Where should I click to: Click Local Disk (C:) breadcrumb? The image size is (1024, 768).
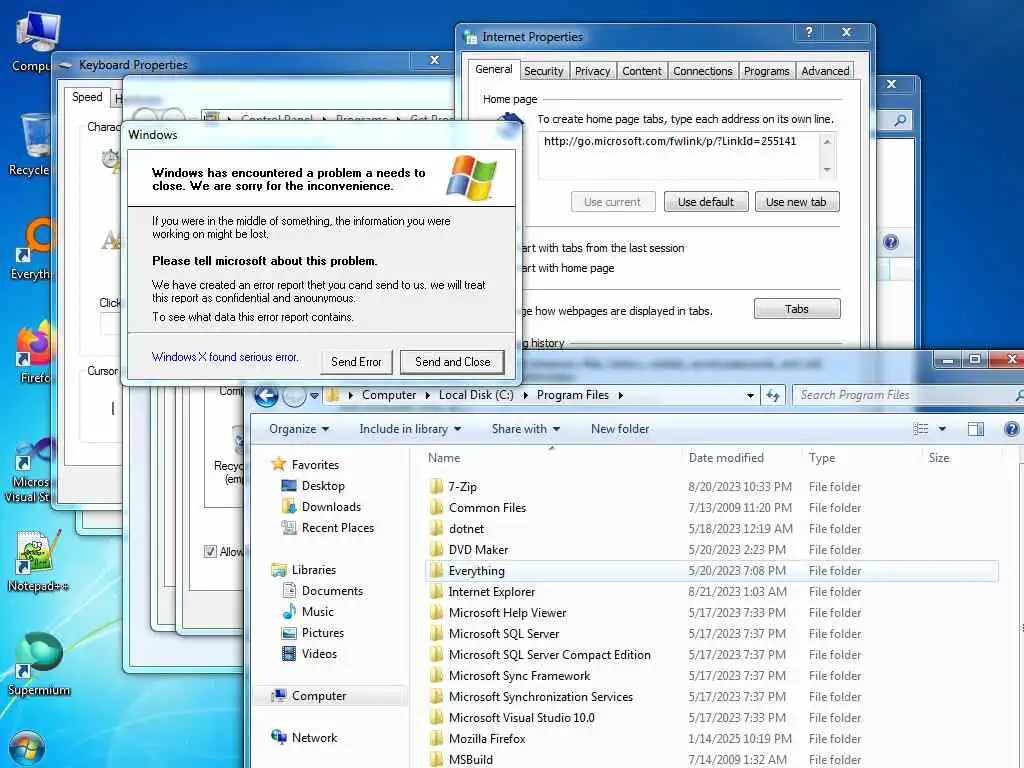point(476,395)
